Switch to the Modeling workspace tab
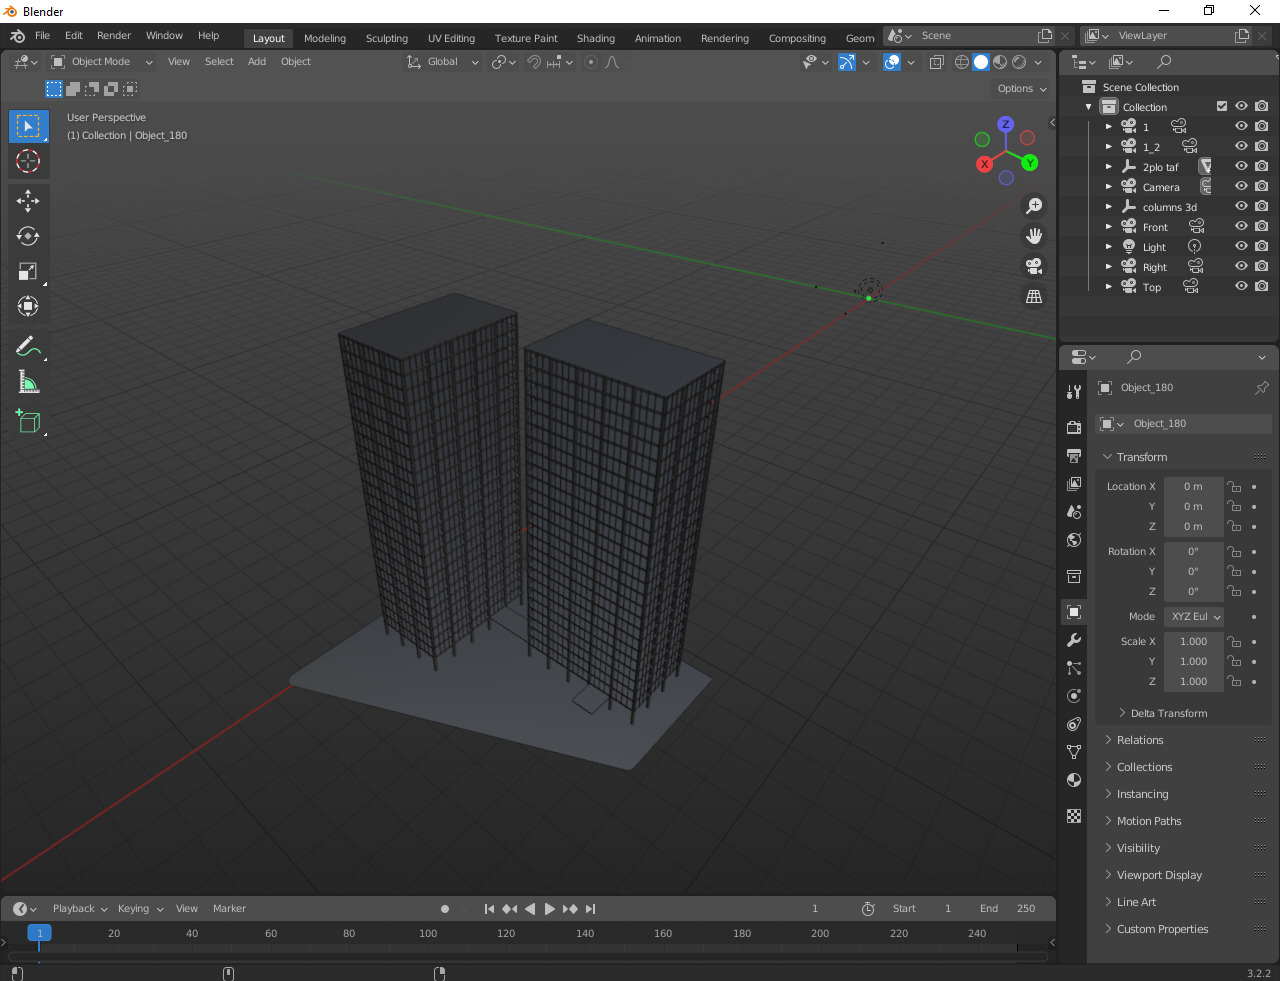Viewport: 1280px width, 981px height. point(325,38)
